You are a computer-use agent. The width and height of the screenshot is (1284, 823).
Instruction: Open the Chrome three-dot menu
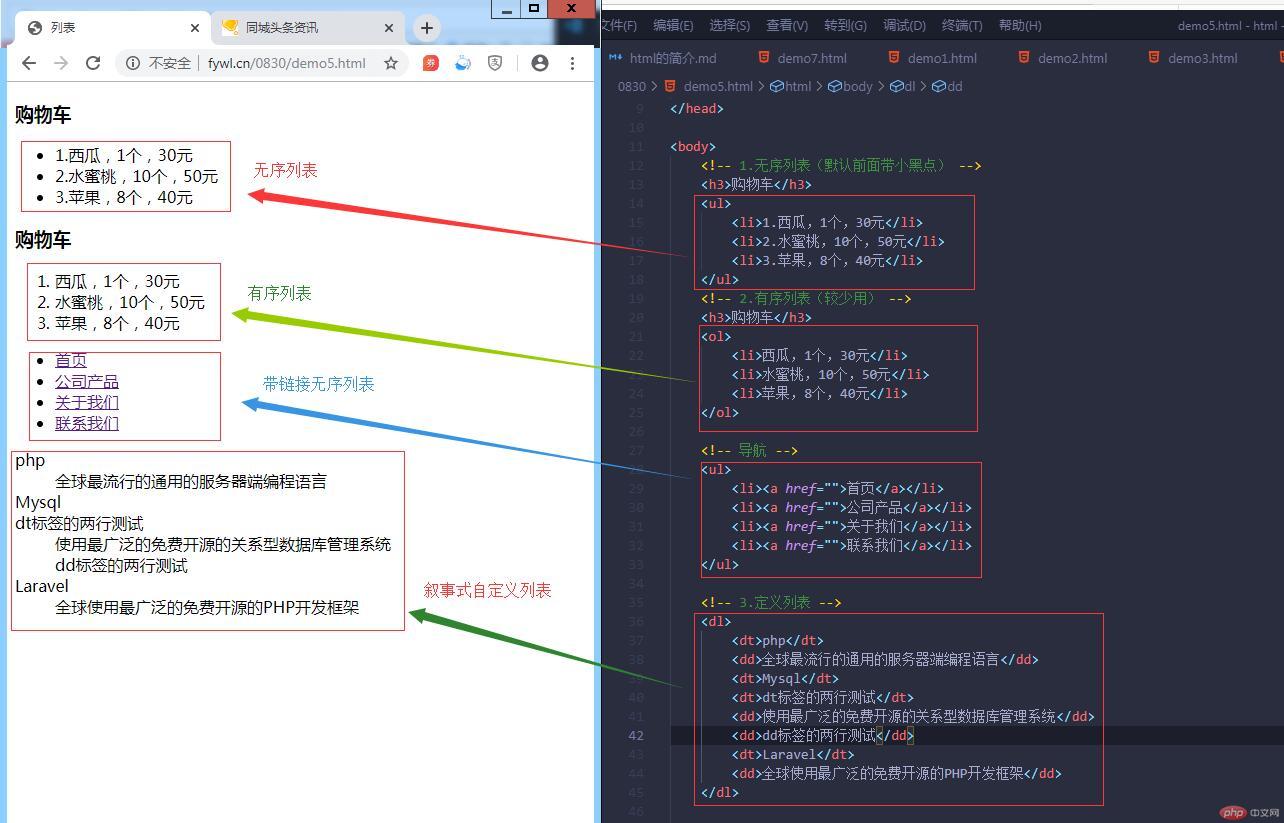pyautogui.click(x=572, y=63)
